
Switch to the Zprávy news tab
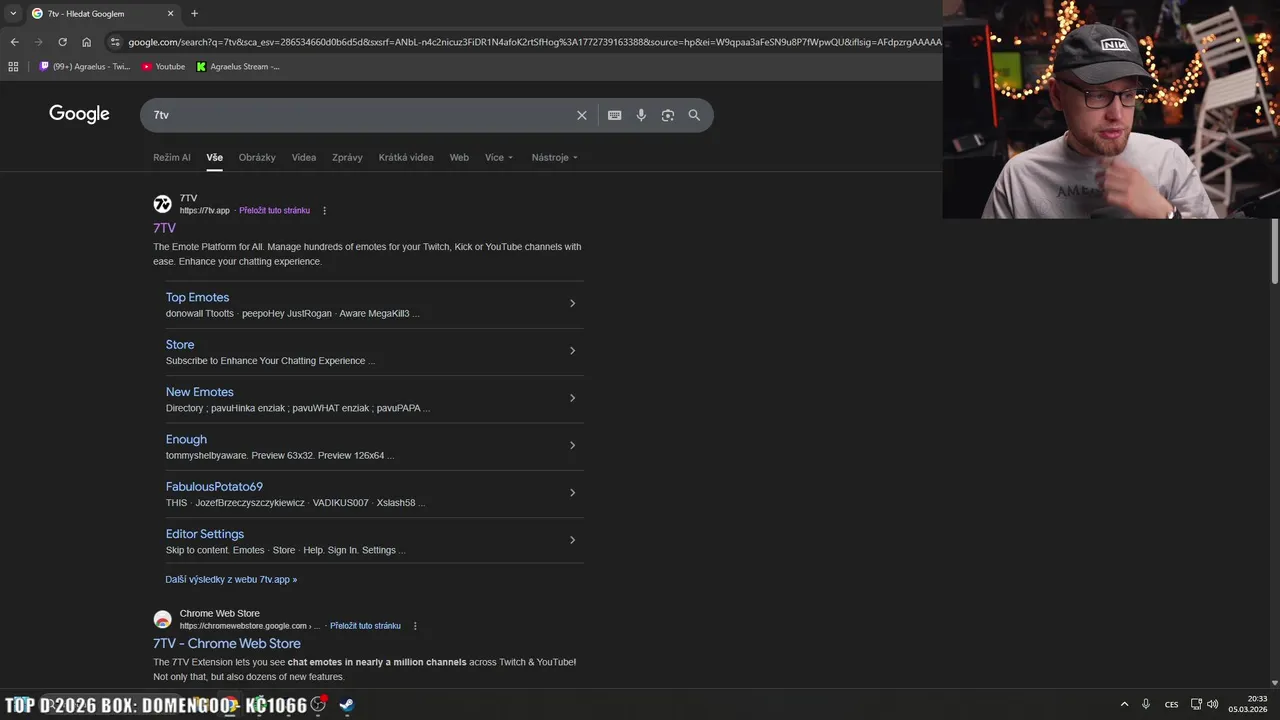coord(347,157)
